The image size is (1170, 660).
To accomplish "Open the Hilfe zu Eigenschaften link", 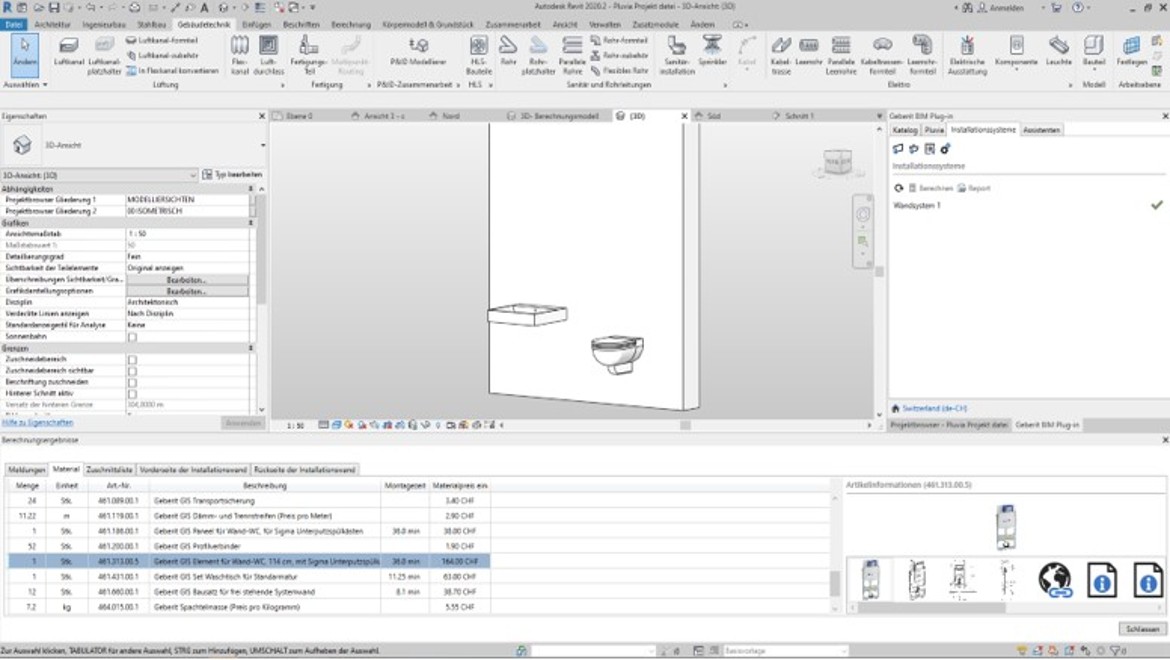I will point(37,423).
